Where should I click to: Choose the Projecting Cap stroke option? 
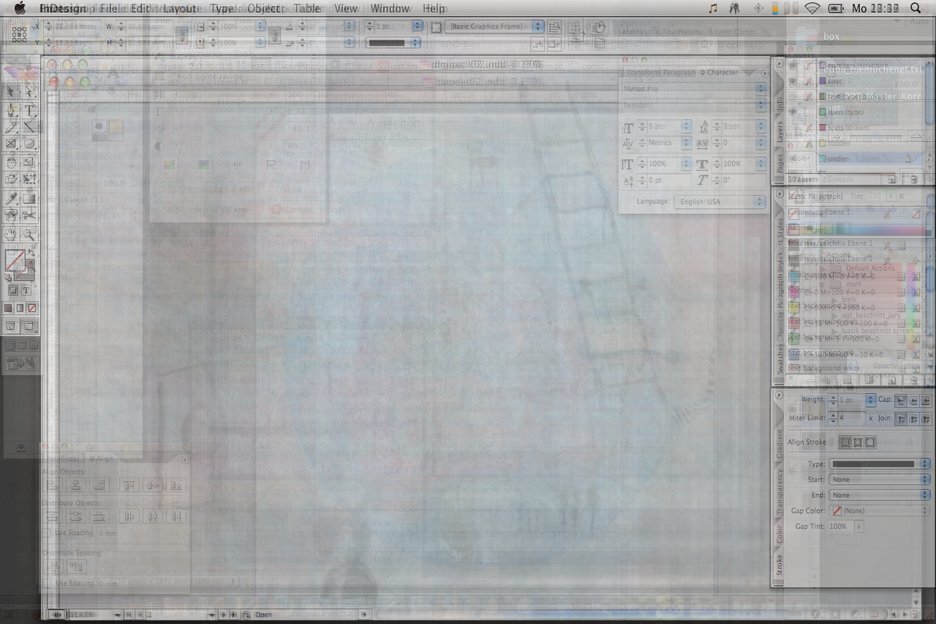click(926, 400)
